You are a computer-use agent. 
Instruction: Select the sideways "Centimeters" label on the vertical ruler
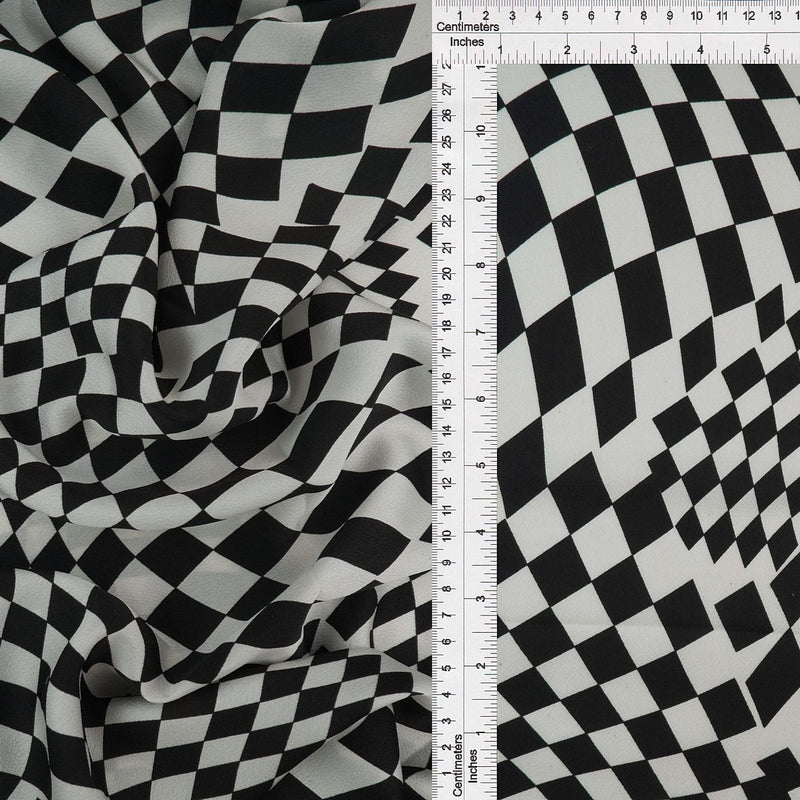[x=457, y=764]
